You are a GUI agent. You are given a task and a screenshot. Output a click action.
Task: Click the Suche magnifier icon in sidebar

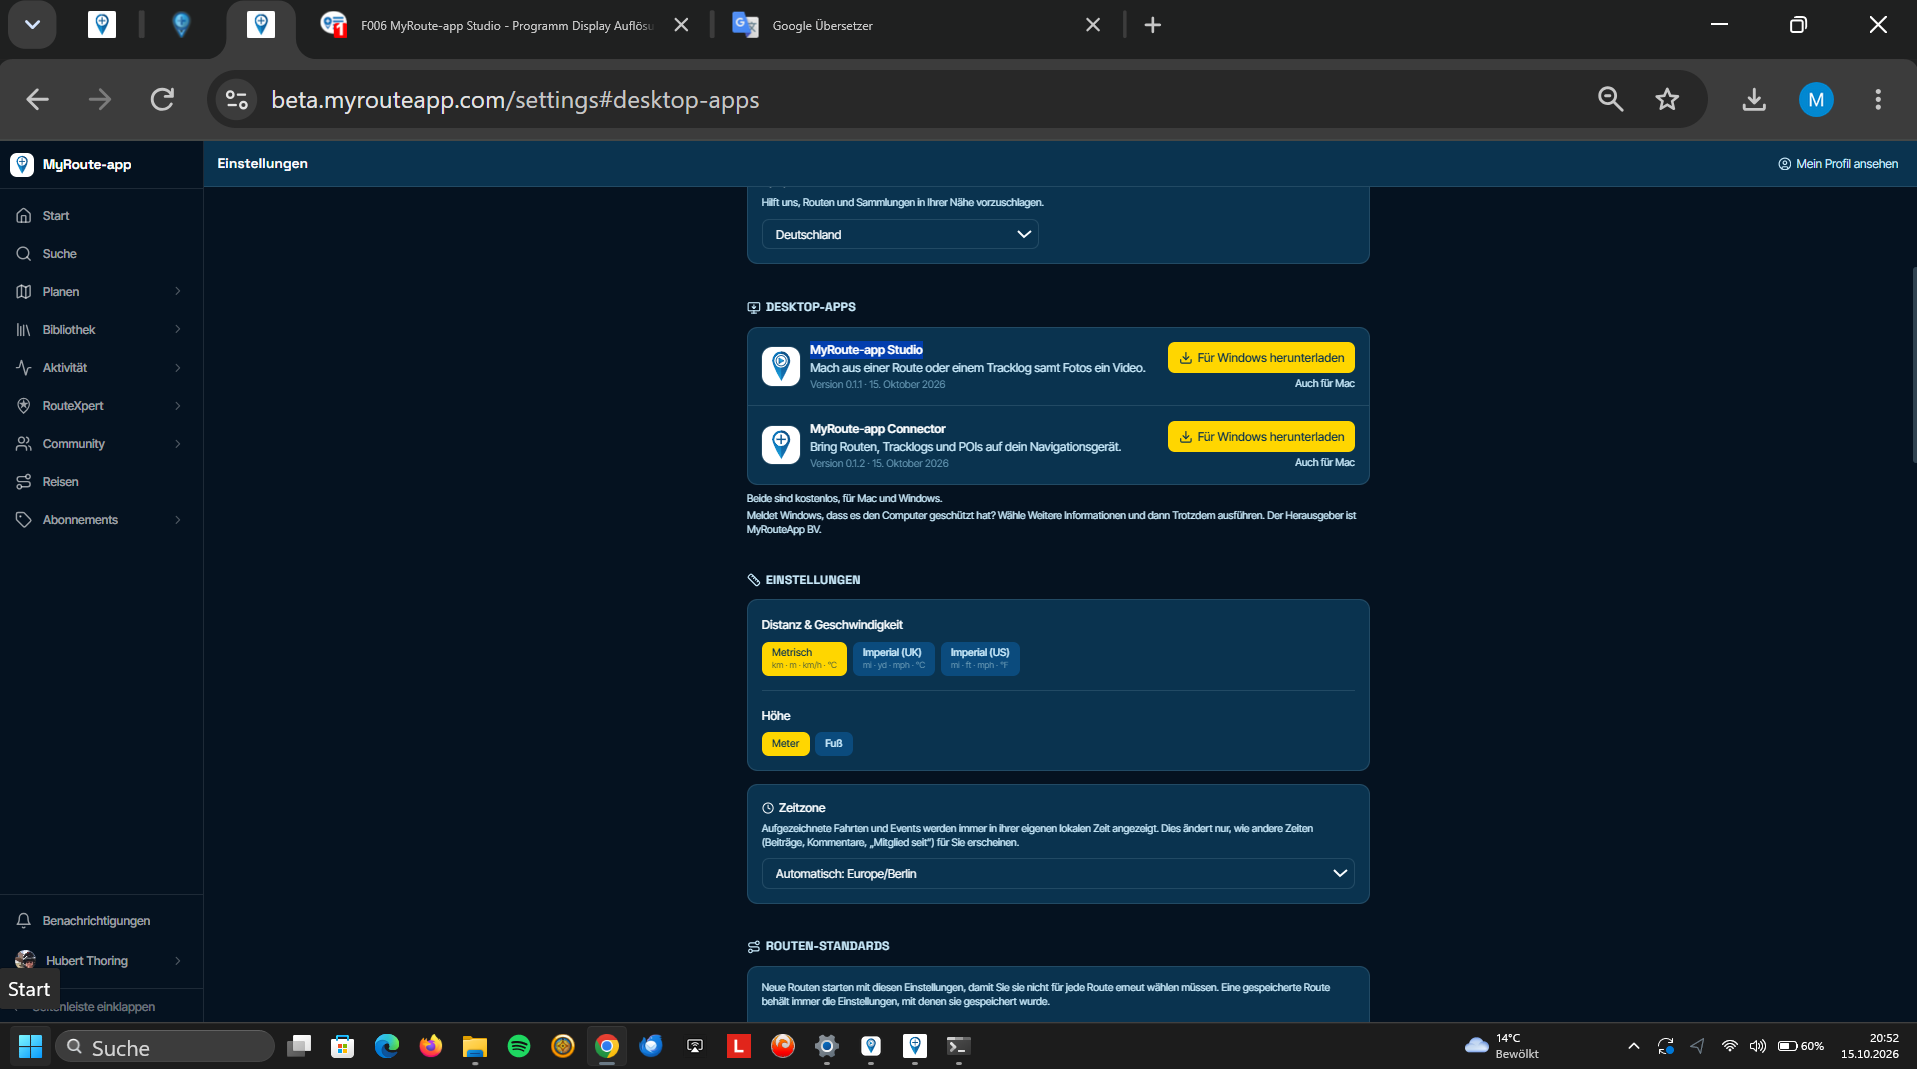(24, 253)
